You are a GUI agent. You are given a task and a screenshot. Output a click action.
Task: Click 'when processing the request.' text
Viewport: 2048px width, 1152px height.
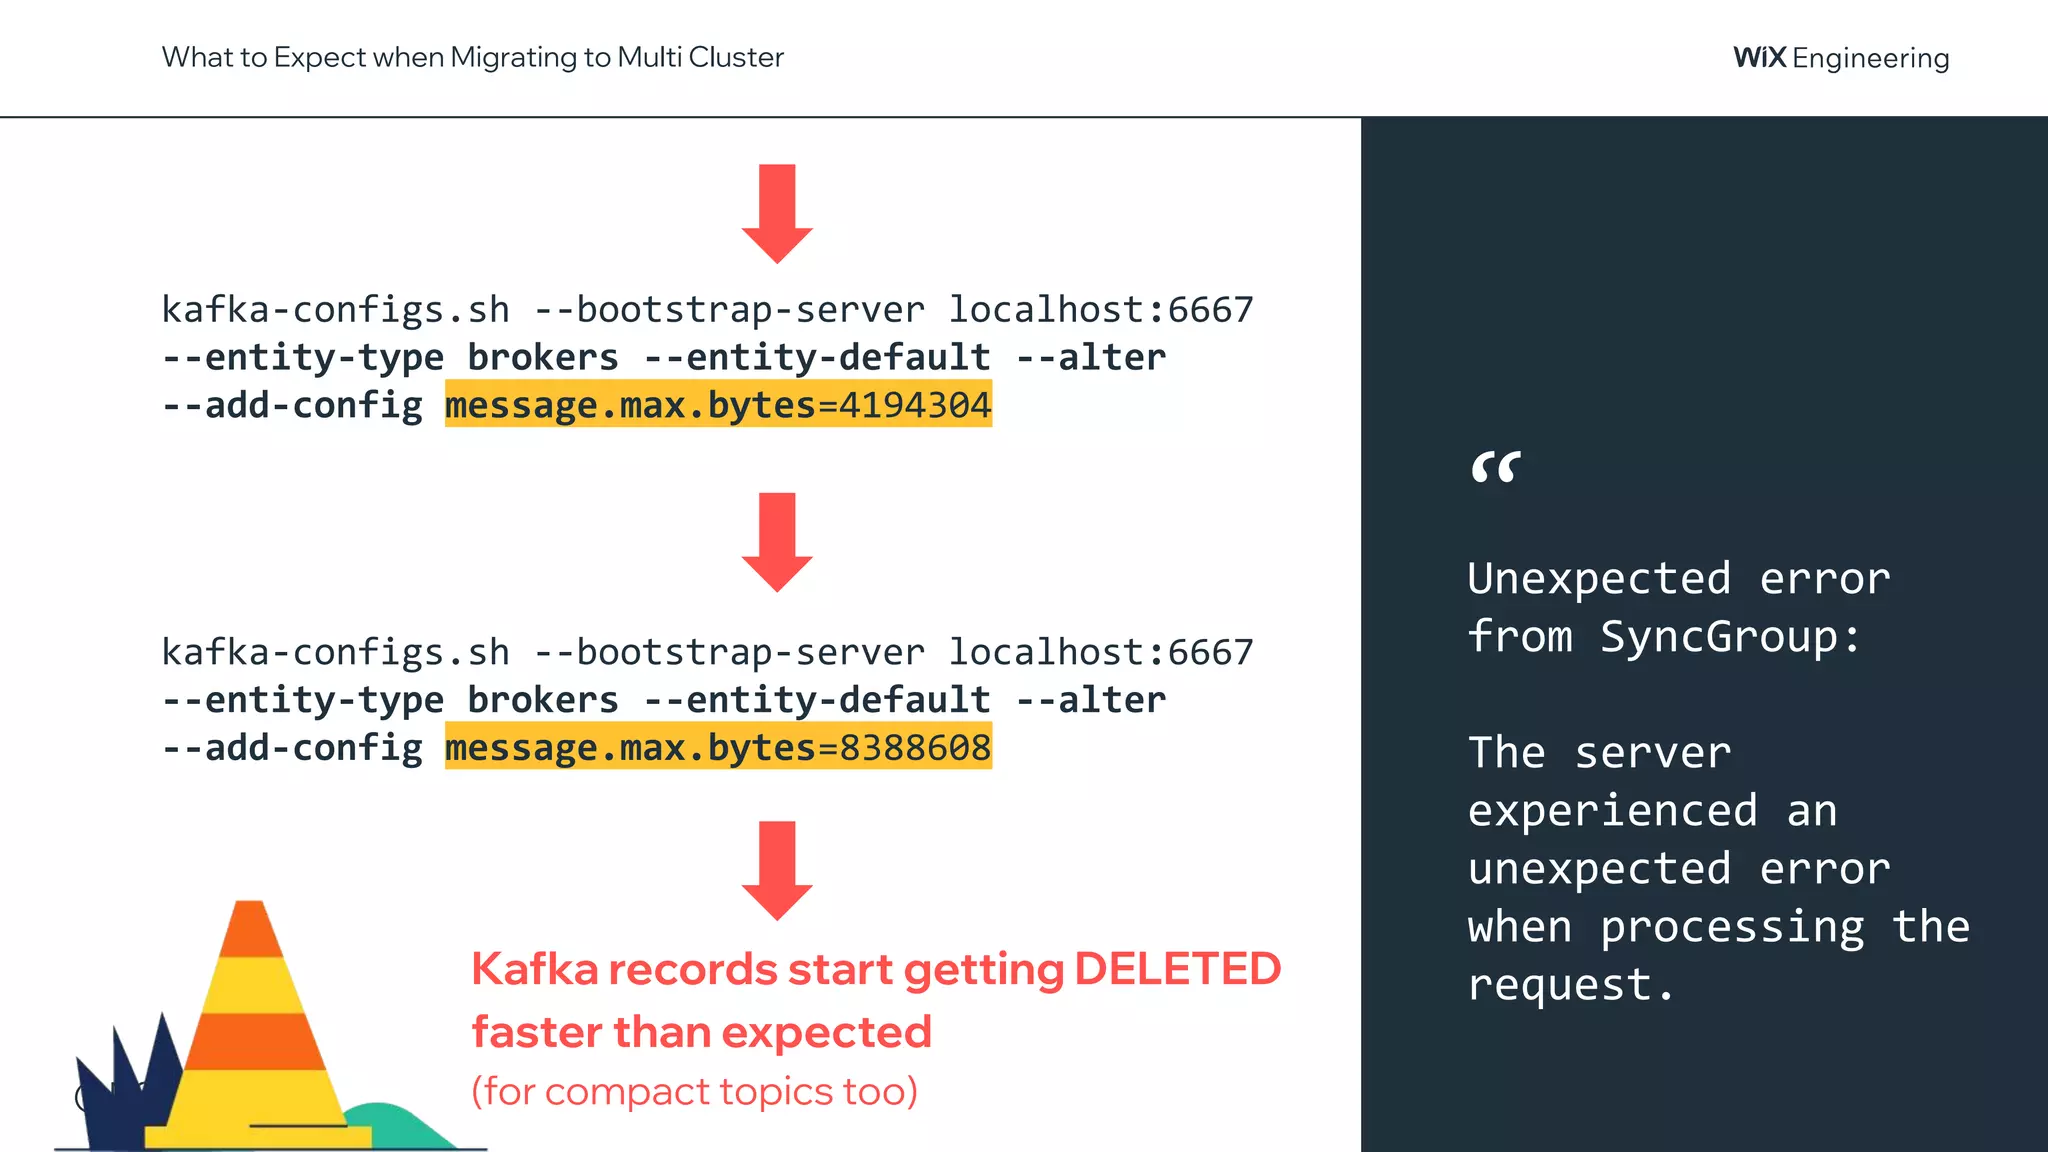1718,955
